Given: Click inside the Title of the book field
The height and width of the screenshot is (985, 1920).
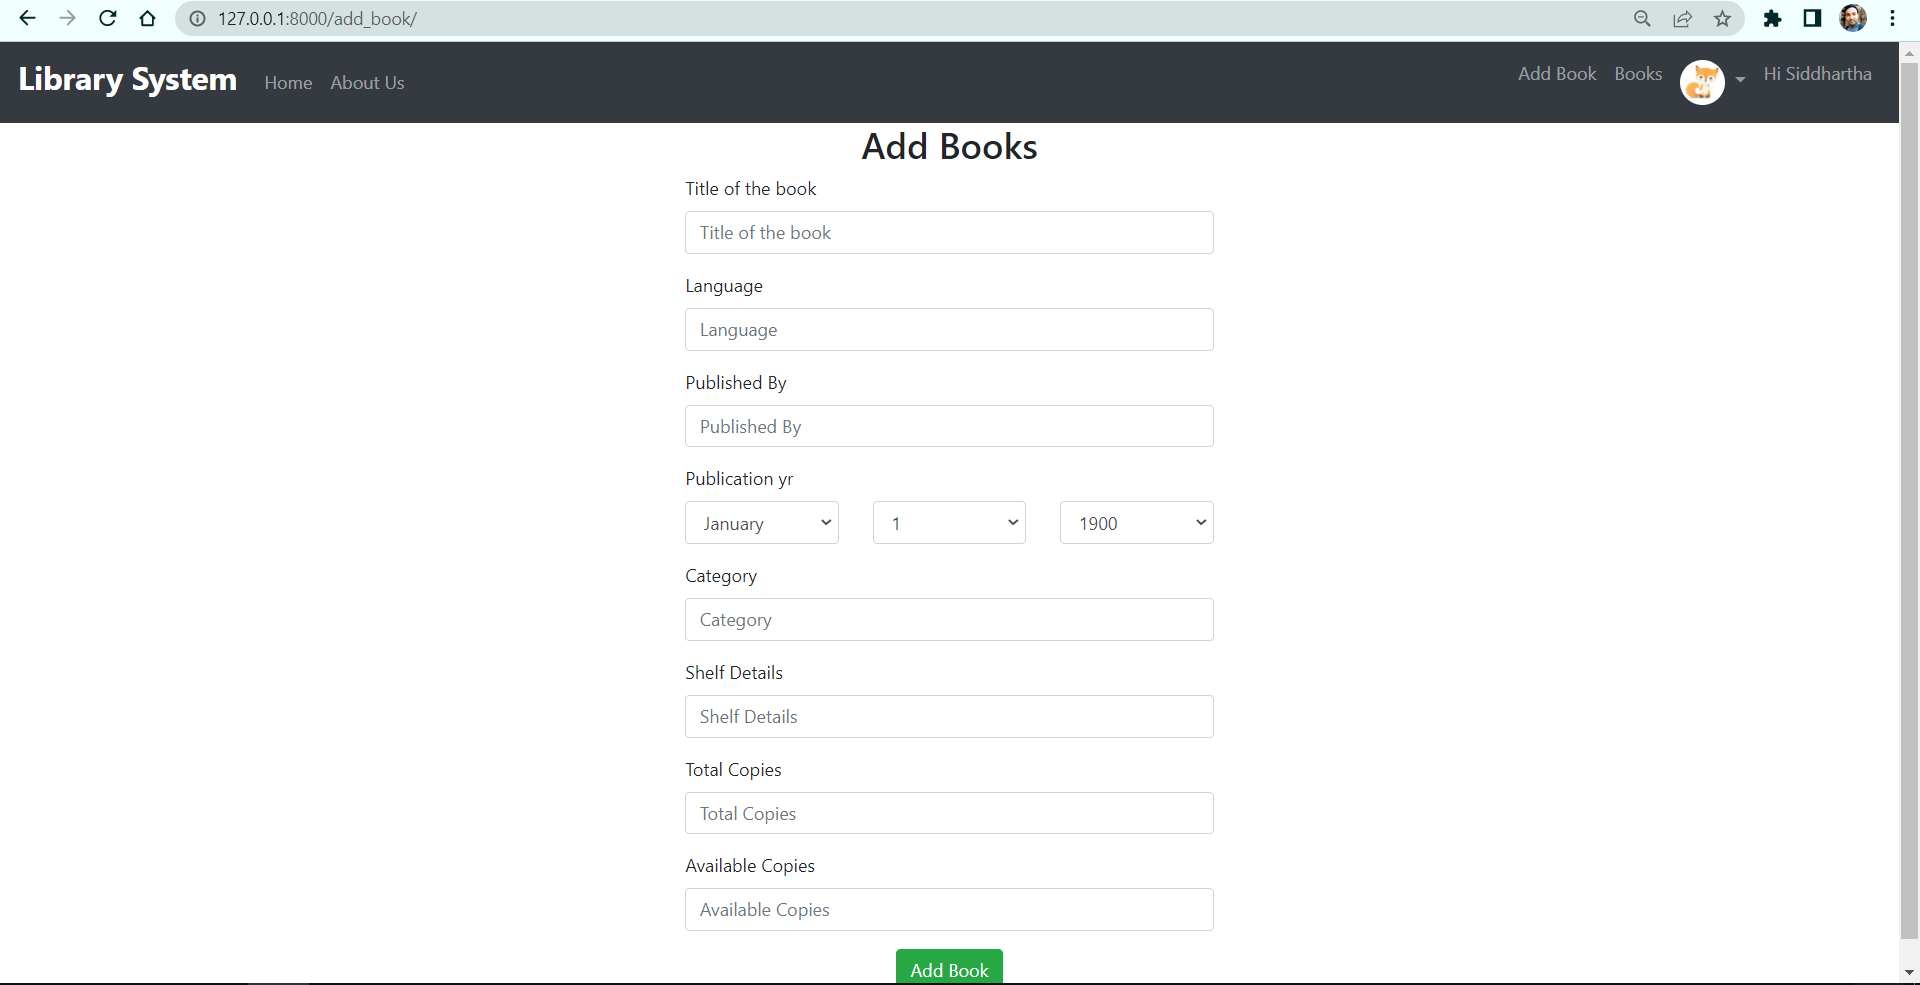Looking at the screenshot, I should click(948, 232).
